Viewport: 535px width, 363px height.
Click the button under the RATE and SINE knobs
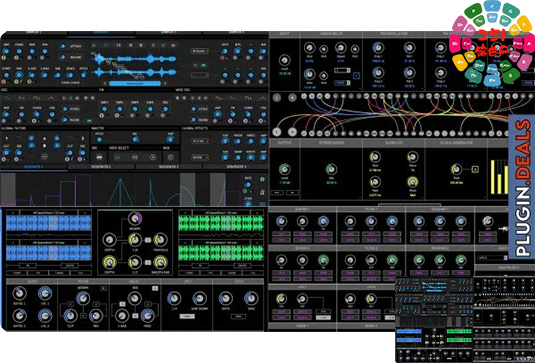pyautogui.click(x=238, y=316)
